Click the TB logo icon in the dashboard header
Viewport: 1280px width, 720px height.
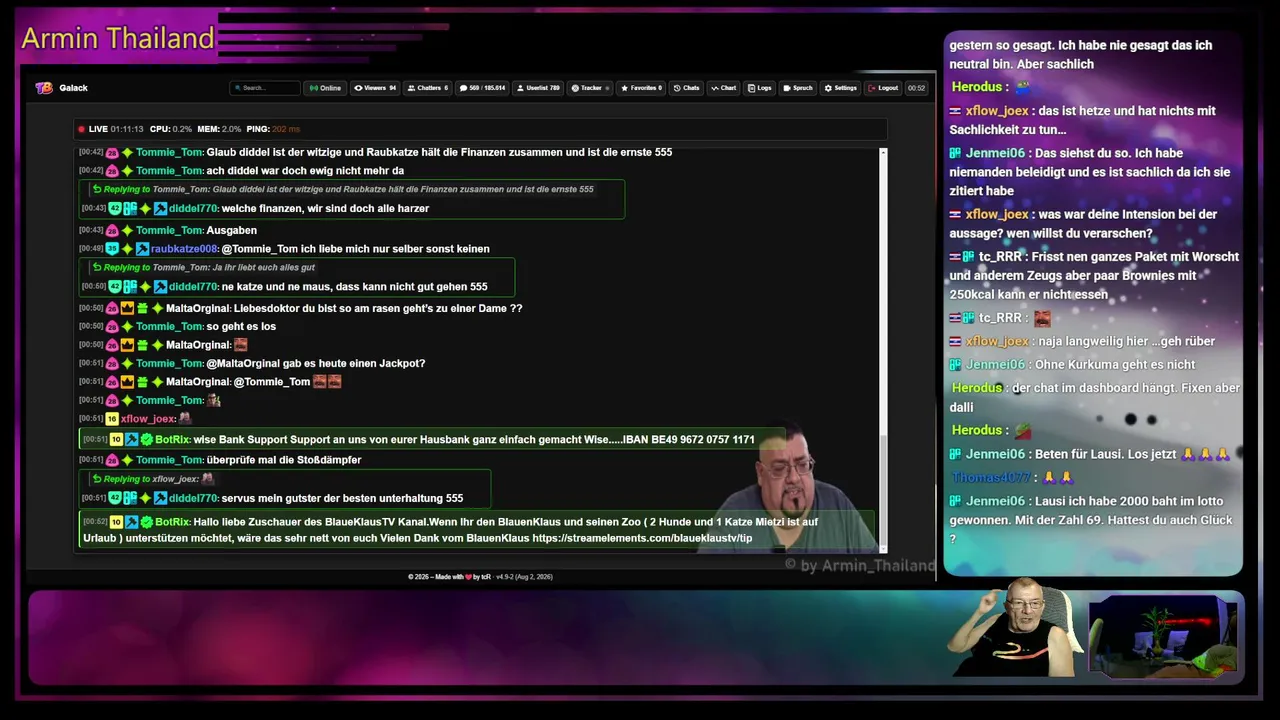43,88
